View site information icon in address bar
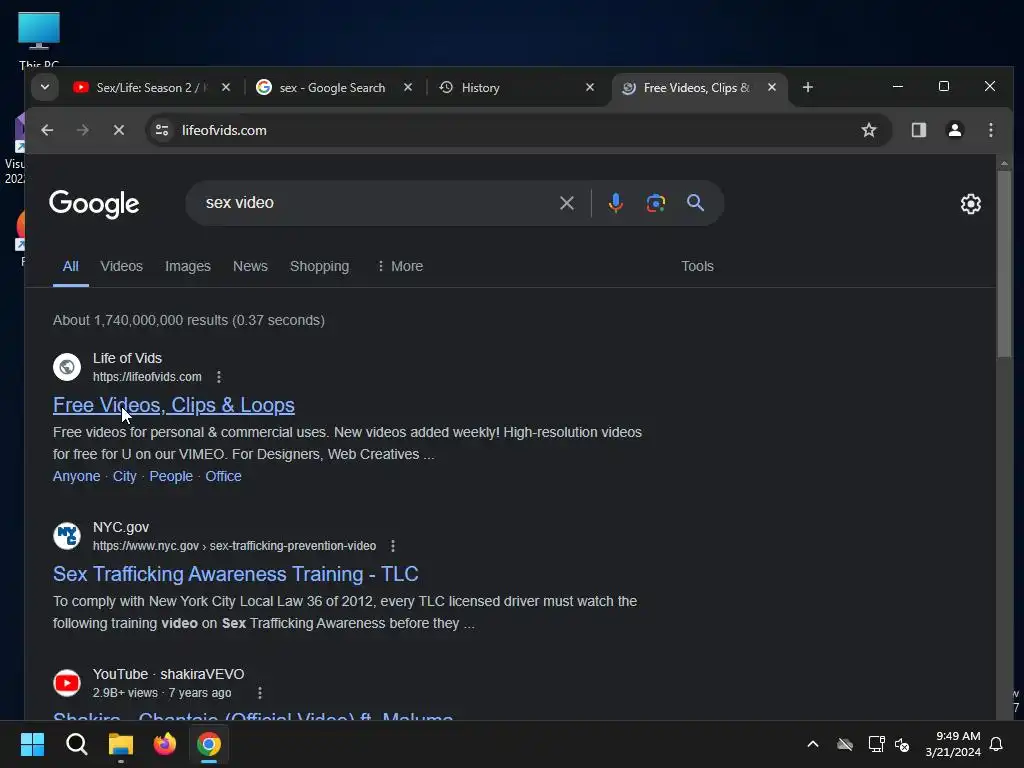 (x=162, y=130)
